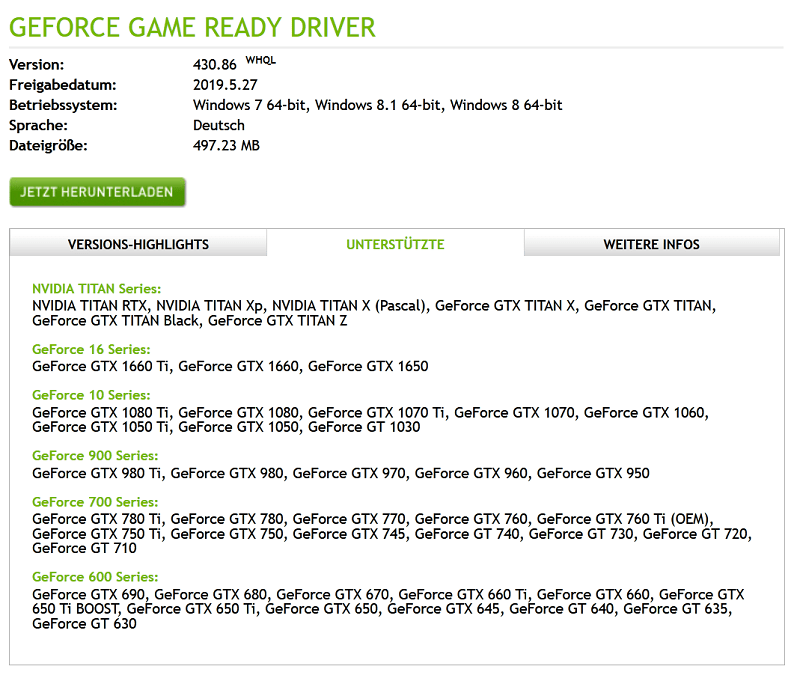The image size is (800, 684).
Task: Click the NVIDIA TITAN Series: heading
Action: point(96,289)
